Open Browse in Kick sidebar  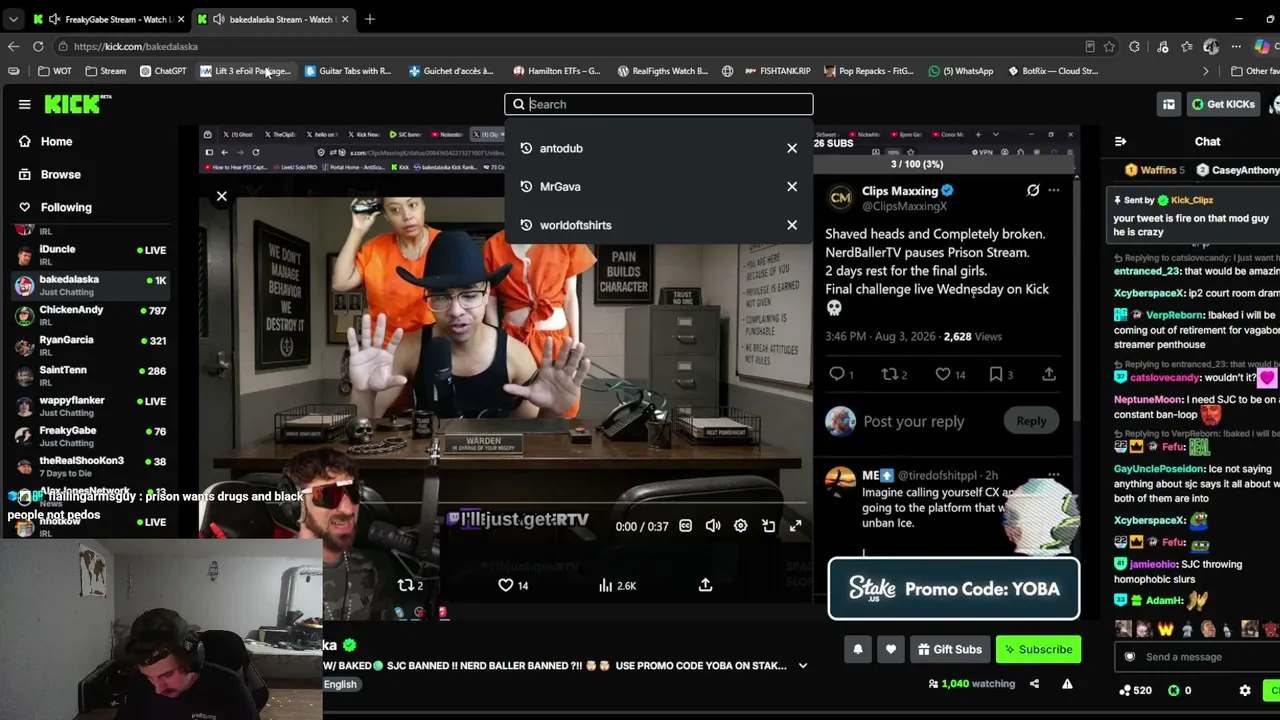pos(60,174)
